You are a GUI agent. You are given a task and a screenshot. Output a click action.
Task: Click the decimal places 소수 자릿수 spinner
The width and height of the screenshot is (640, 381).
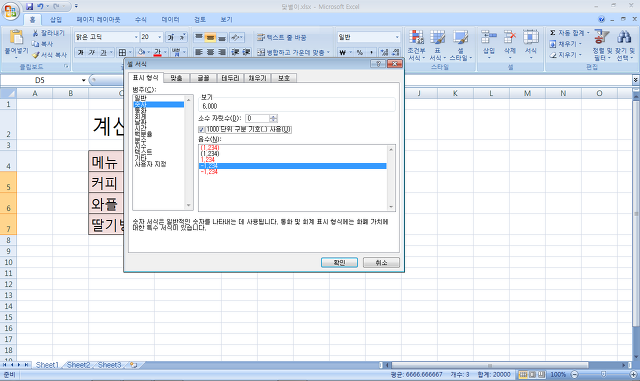[273, 118]
